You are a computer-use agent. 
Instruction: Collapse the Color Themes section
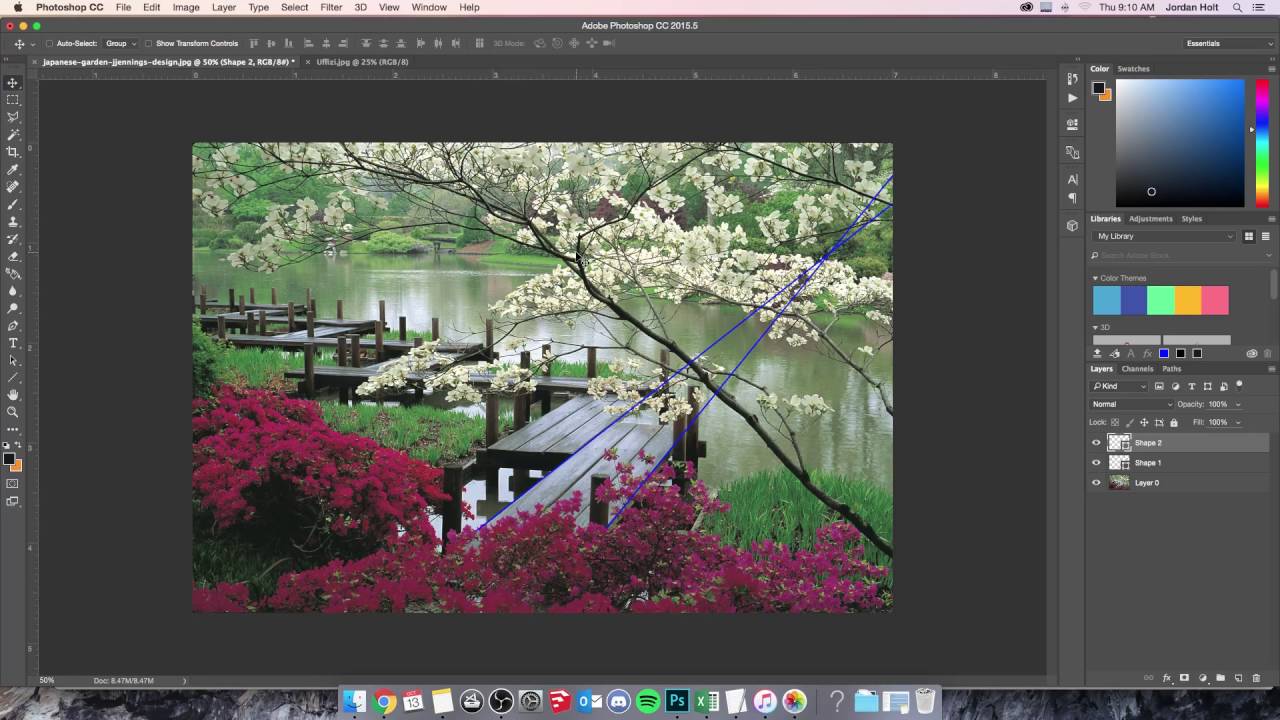tap(1095, 278)
